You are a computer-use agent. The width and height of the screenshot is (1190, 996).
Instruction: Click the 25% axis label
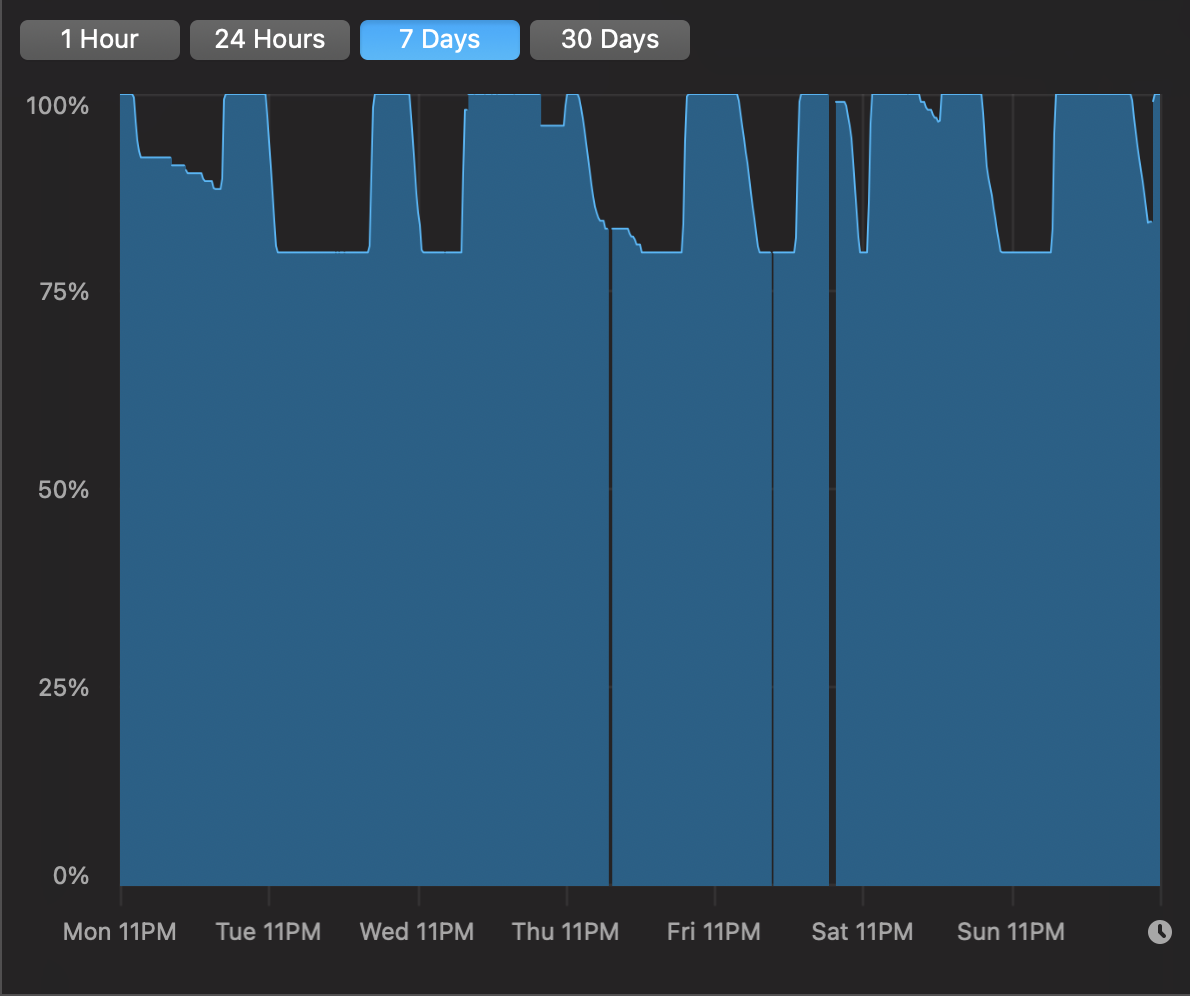64,688
